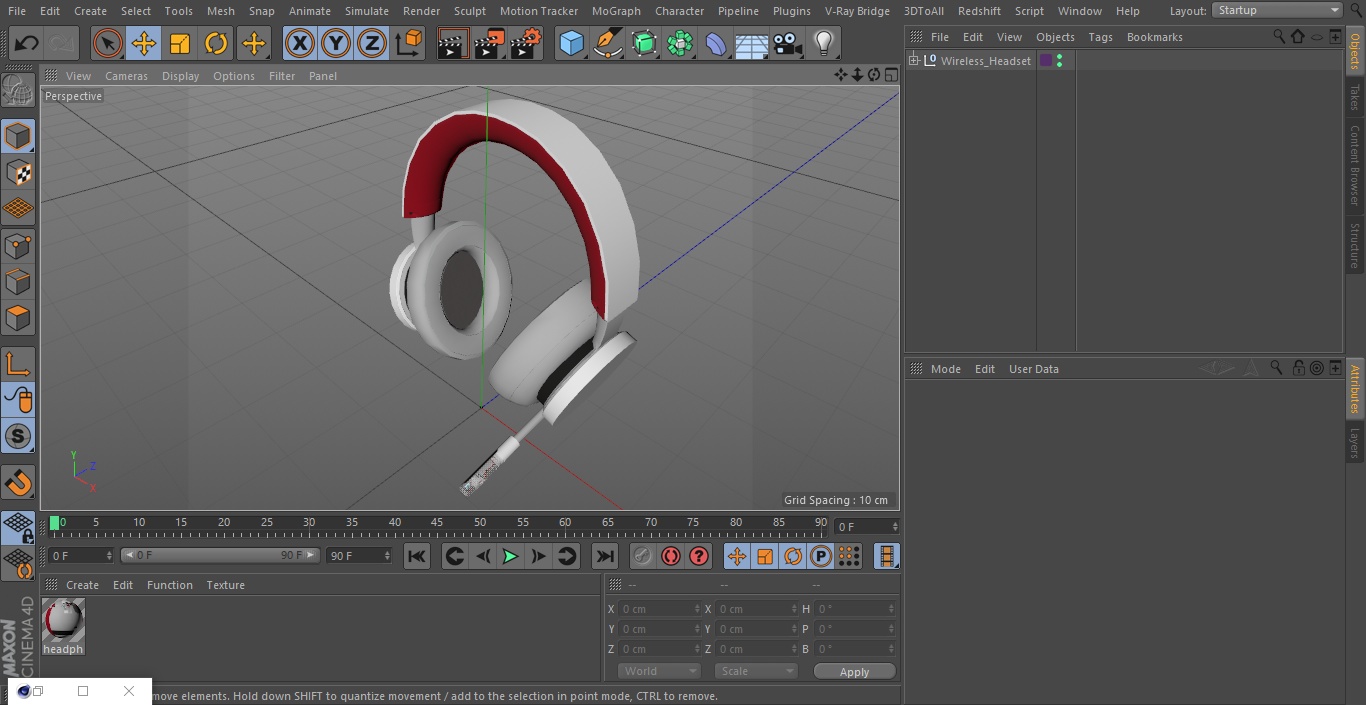Open the Bend deformer icon
Image resolution: width=1366 pixels, height=705 pixels.
(716, 43)
